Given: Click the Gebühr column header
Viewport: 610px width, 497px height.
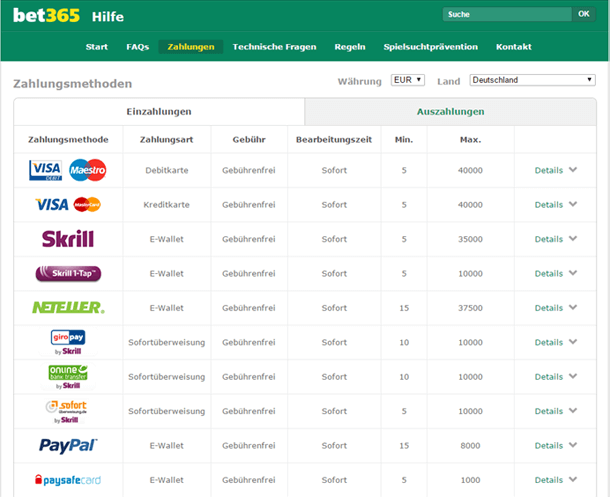Looking at the screenshot, I should pyautogui.click(x=249, y=140).
